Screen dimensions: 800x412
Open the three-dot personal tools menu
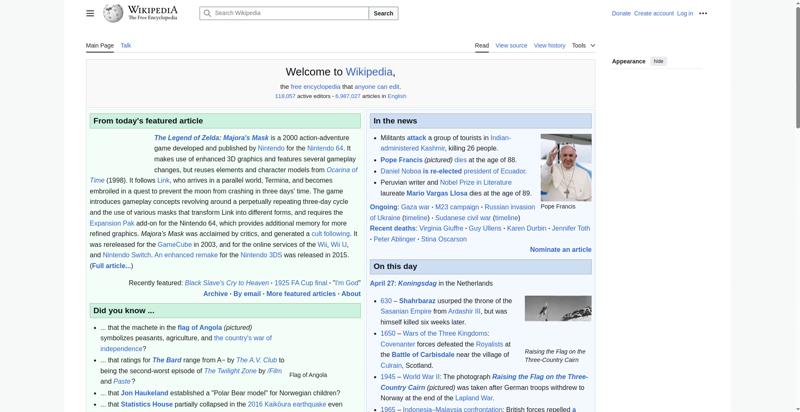point(703,14)
